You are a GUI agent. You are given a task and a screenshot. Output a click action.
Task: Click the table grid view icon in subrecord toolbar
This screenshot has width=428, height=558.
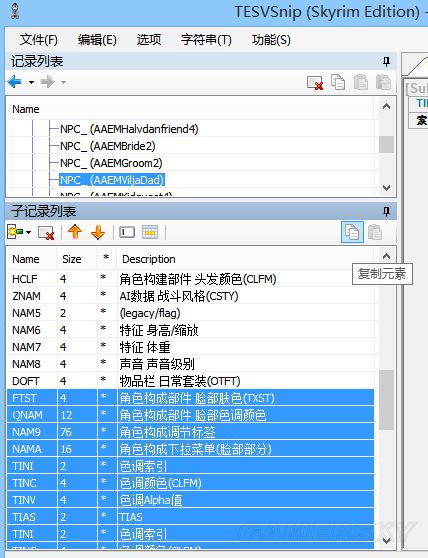(x=150, y=232)
